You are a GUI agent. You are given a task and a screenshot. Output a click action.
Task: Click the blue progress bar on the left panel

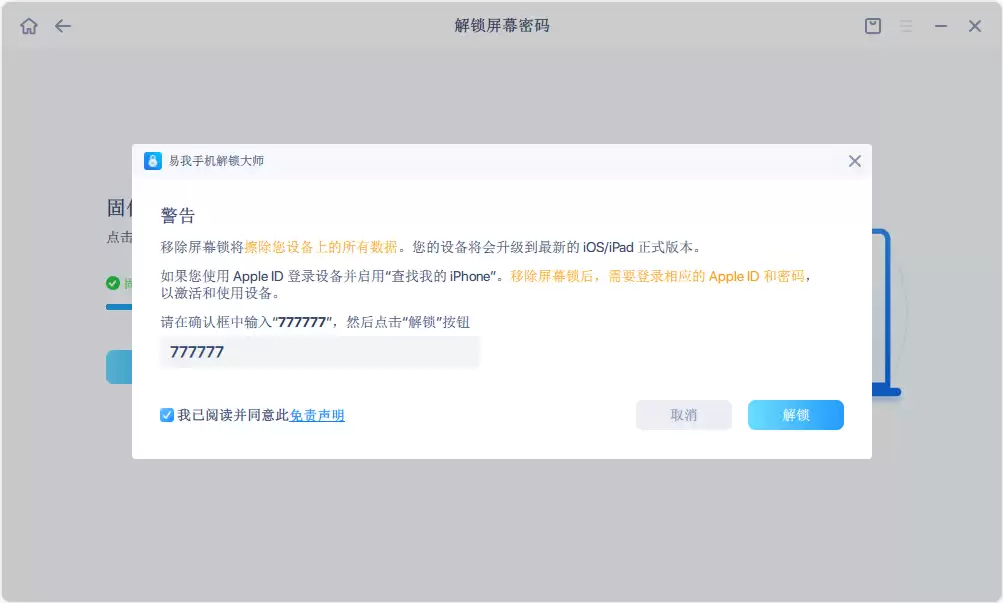117,306
